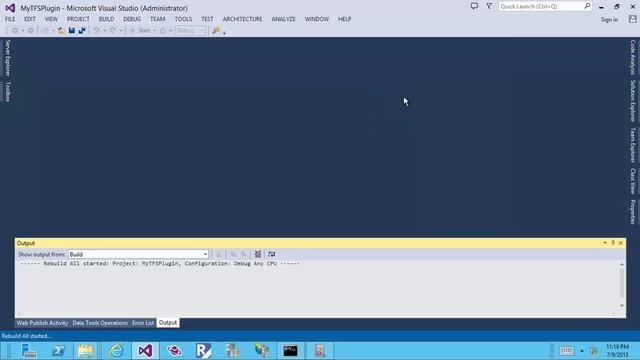
Task: Open the FILE menu
Action: 10,19
